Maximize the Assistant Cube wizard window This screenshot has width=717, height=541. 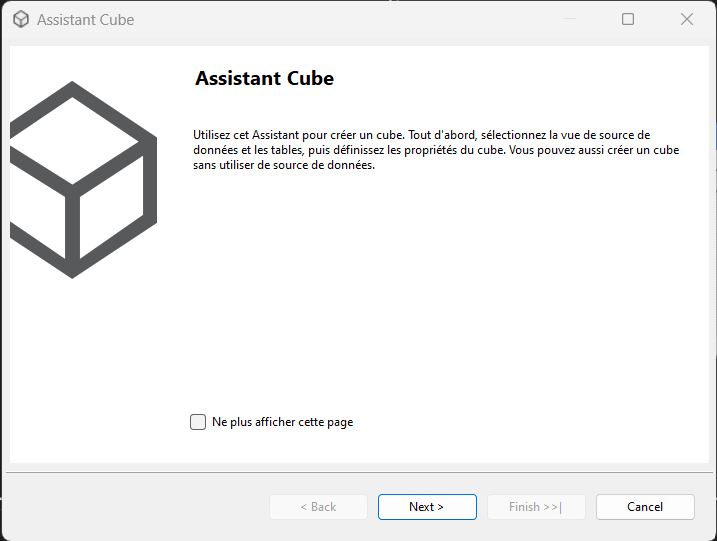click(628, 19)
